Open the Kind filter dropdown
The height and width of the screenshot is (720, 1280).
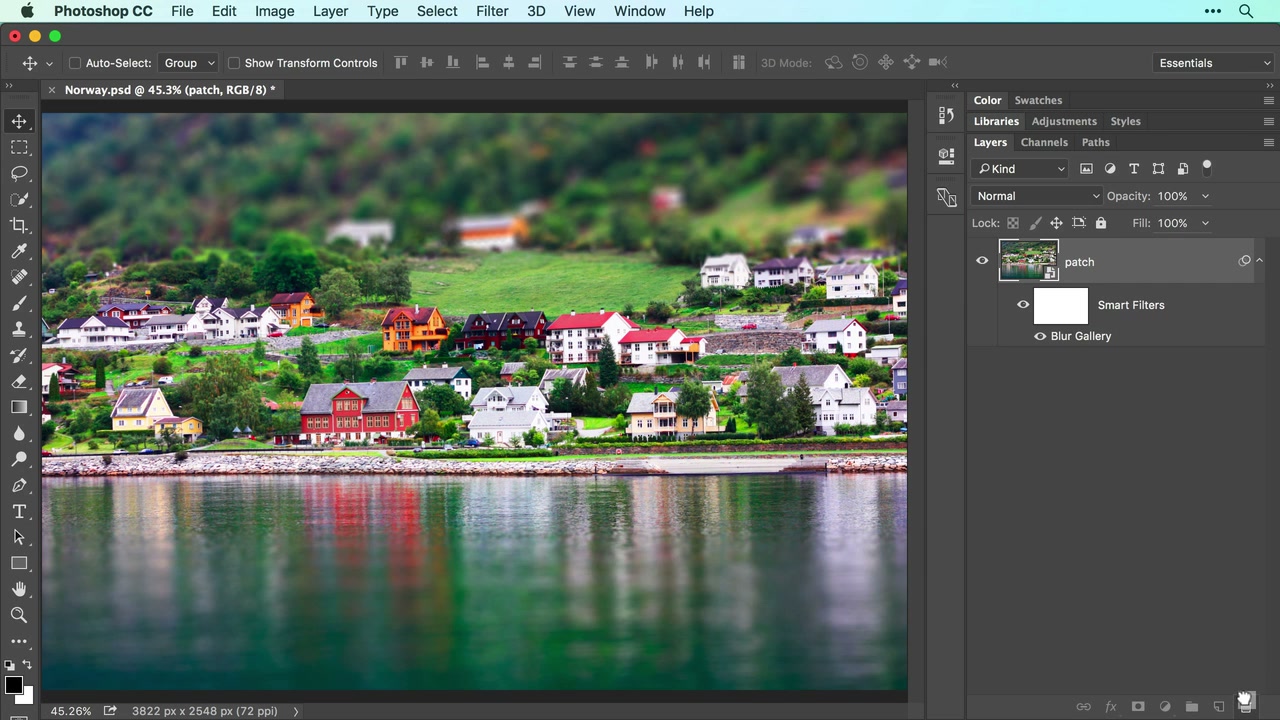[x=1020, y=169]
